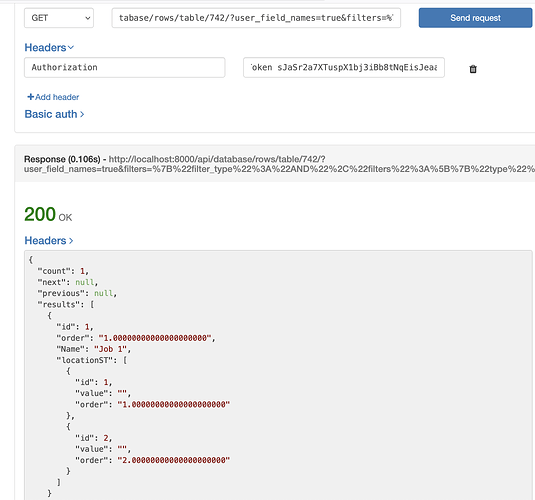The height and width of the screenshot is (500, 535).
Task: Click inside the JSON response body
Action: [x=278, y=375]
